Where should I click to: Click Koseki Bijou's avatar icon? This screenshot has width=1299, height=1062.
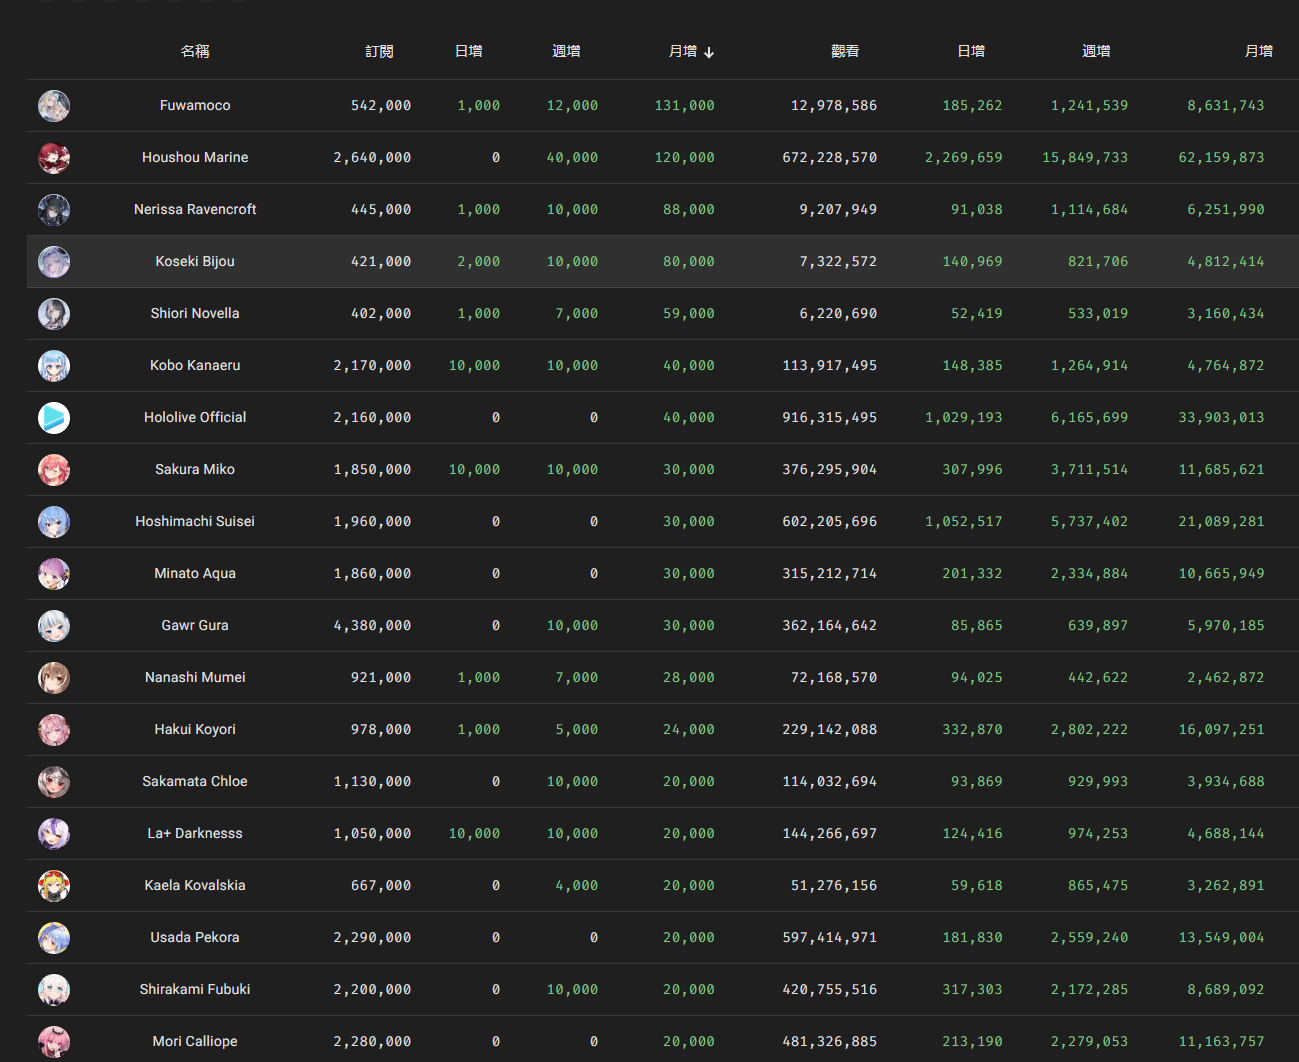pos(54,262)
